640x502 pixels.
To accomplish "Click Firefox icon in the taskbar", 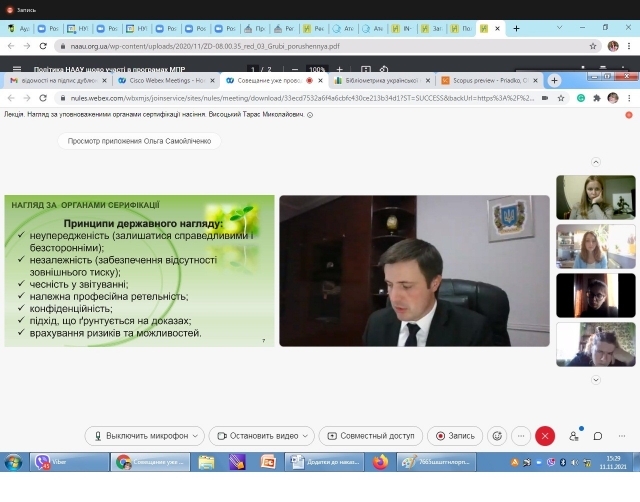I will click(x=380, y=462).
